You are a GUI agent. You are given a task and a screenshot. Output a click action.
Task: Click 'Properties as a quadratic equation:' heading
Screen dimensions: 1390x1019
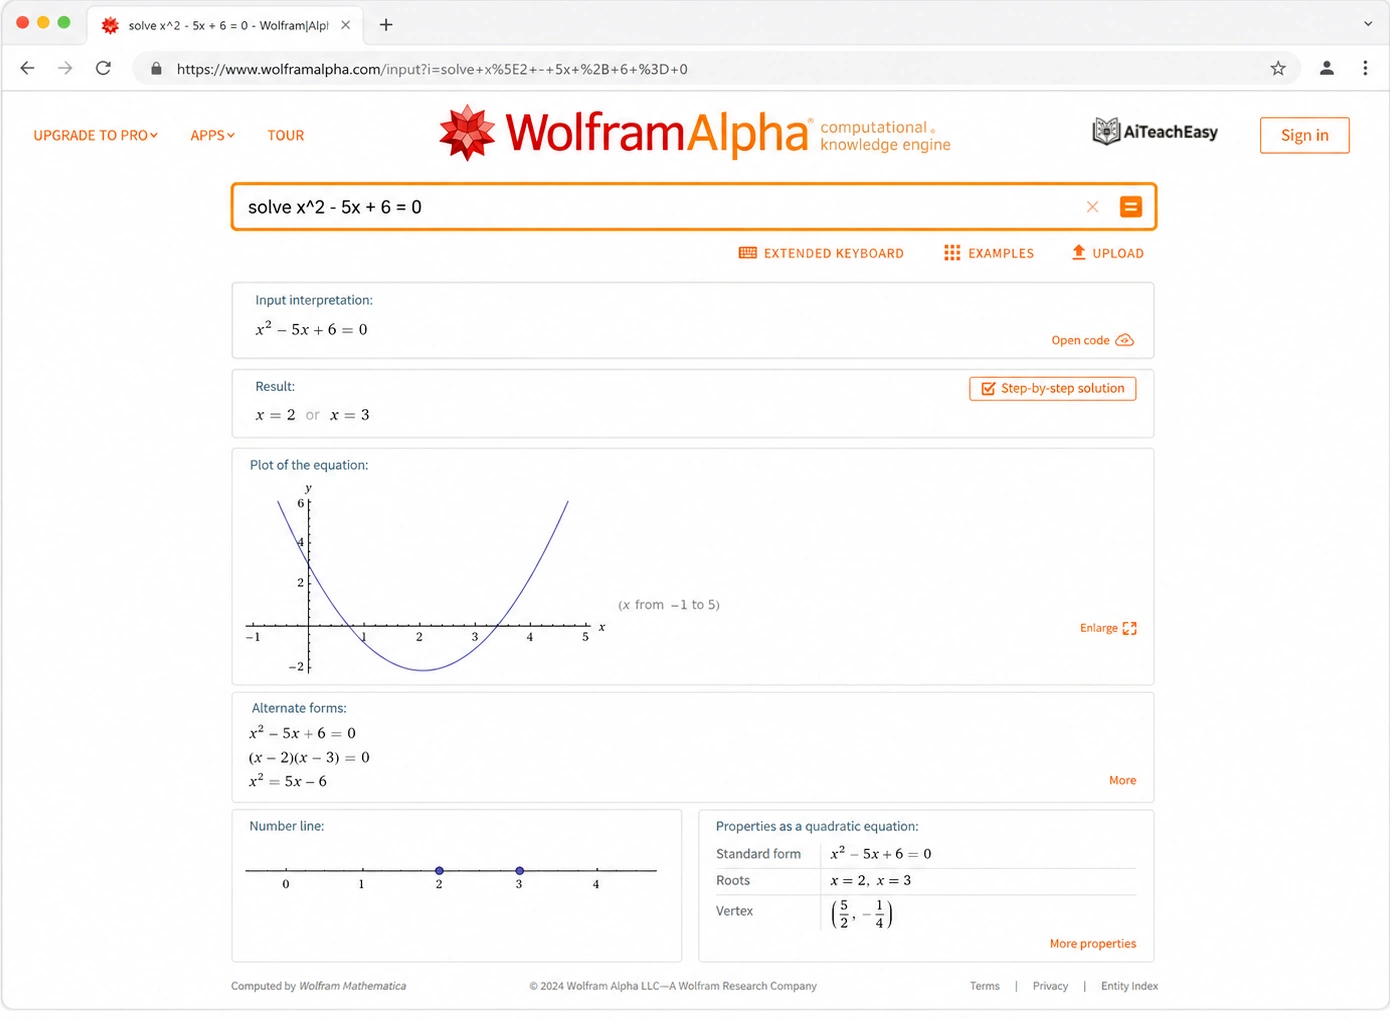817,826
